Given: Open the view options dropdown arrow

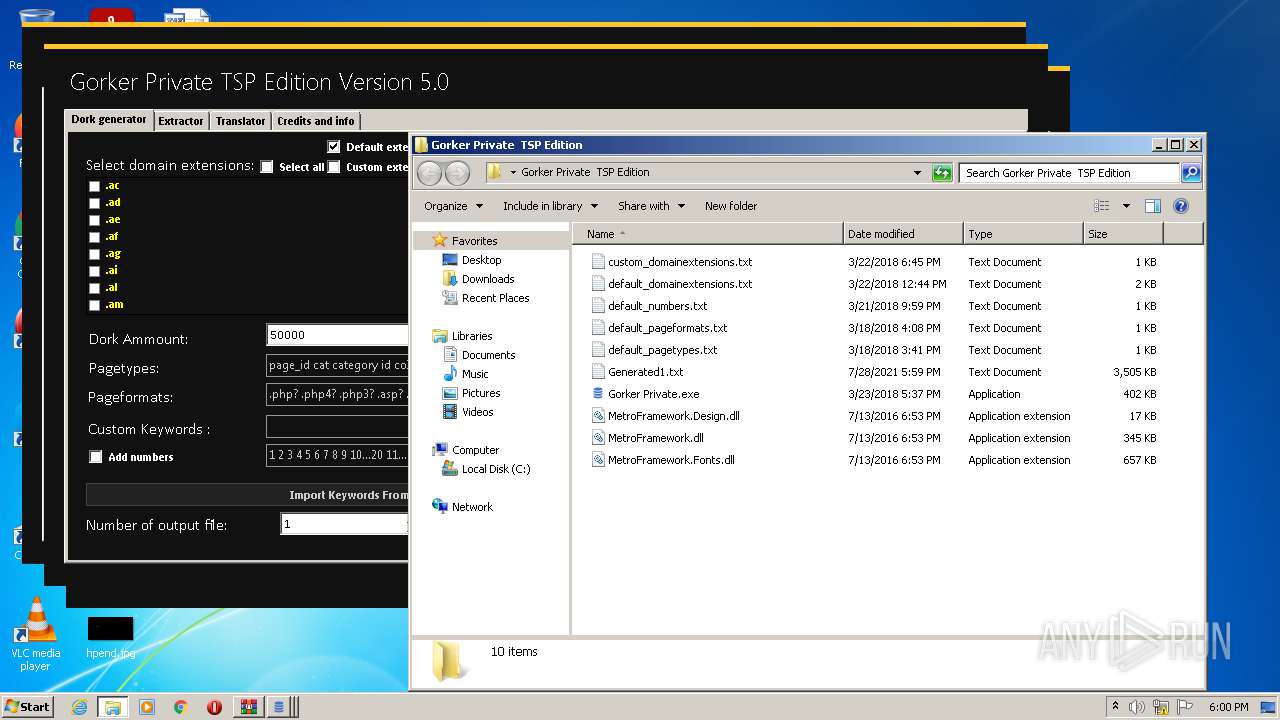Looking at the screenshot, I should pos(1126,206).
